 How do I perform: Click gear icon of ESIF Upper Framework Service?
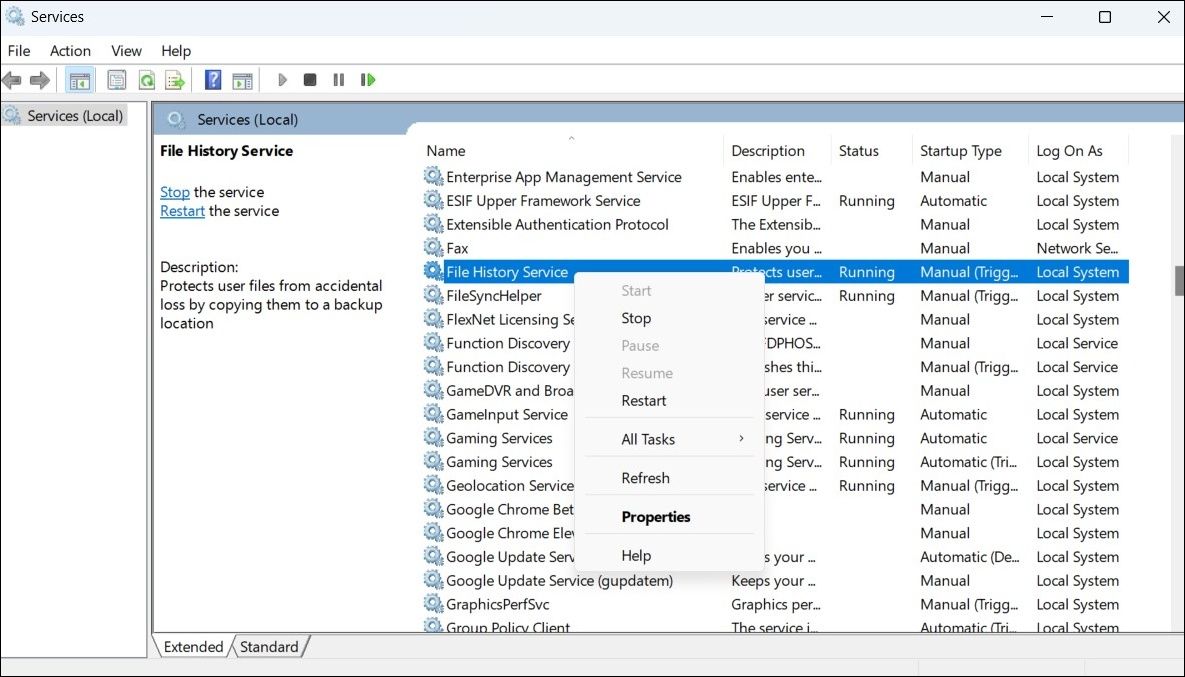click(433, 200)
